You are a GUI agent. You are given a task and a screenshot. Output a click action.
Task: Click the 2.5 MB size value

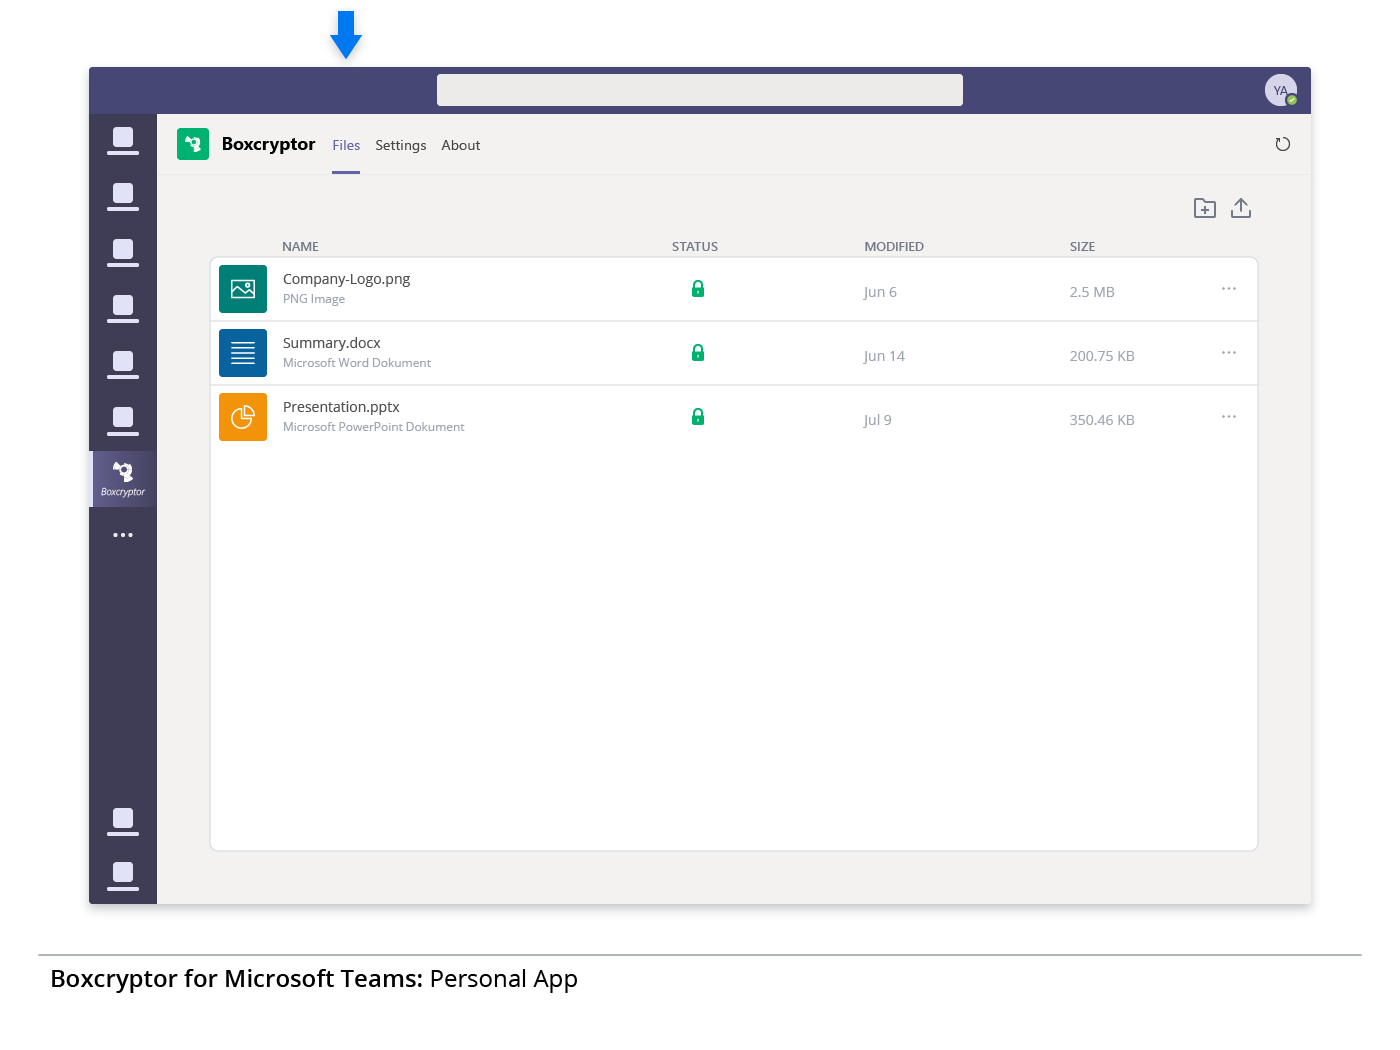click(1092, 292)
